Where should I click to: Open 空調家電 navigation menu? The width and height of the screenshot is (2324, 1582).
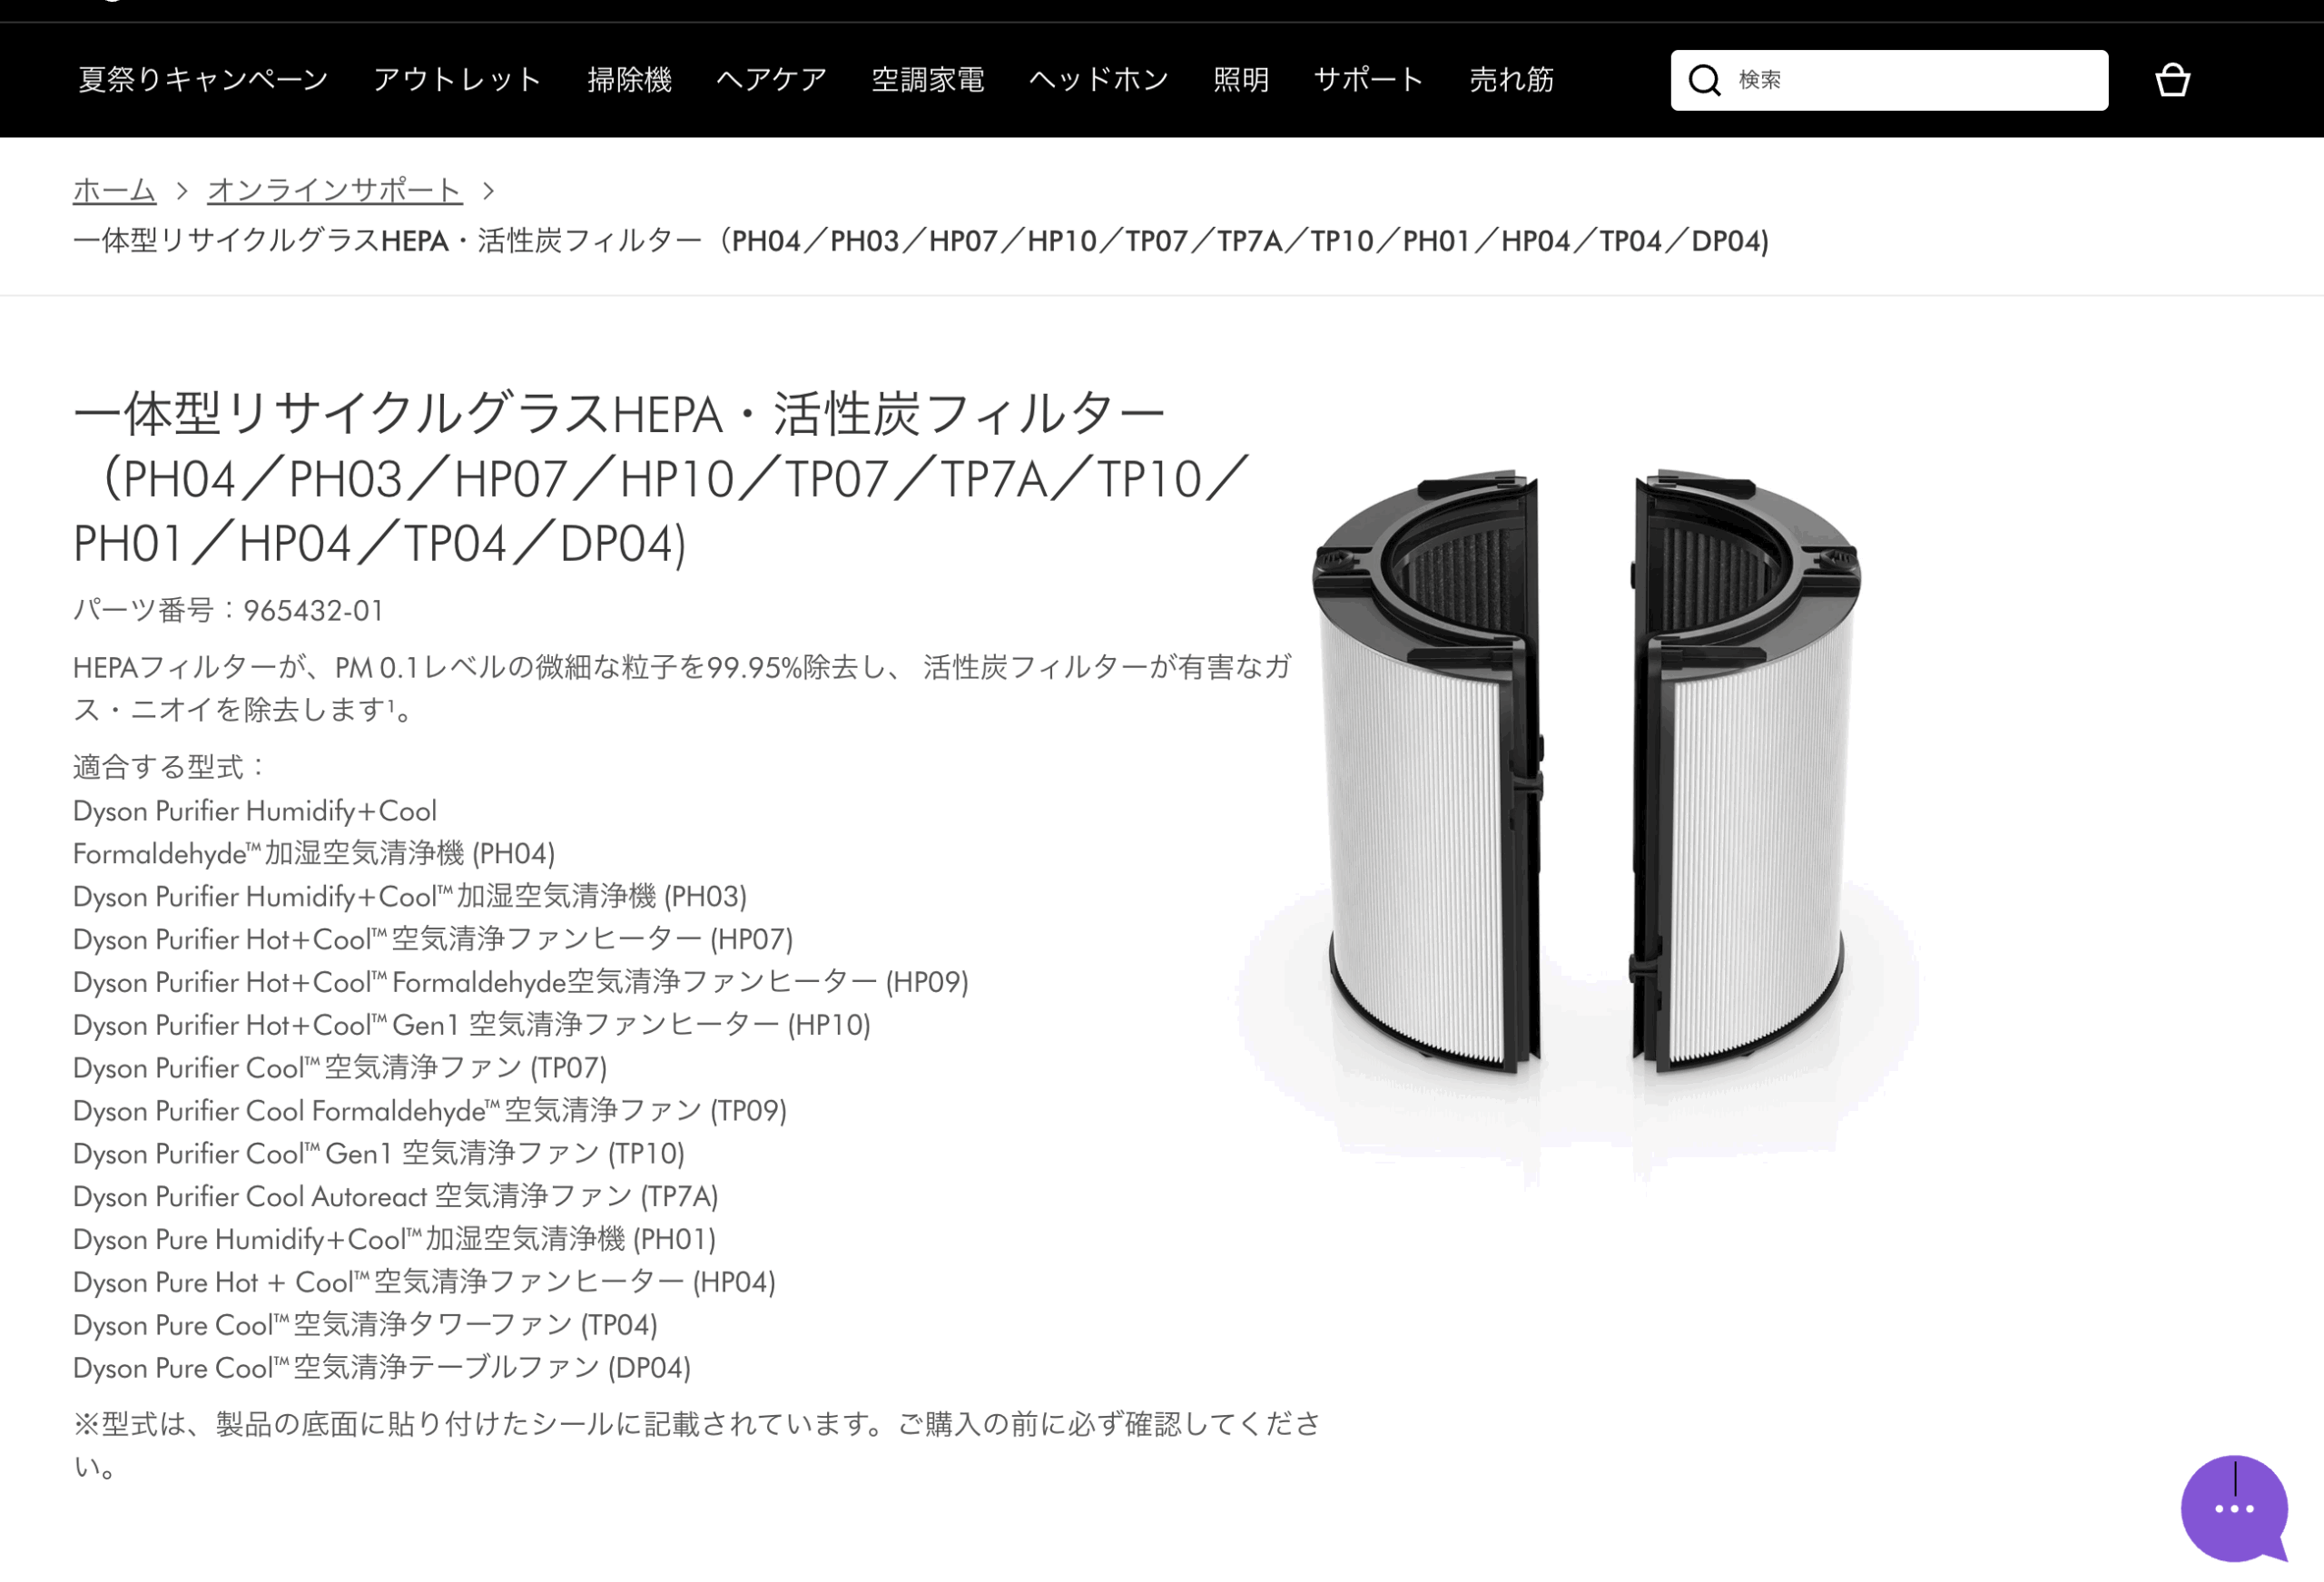tap(927, 80)
